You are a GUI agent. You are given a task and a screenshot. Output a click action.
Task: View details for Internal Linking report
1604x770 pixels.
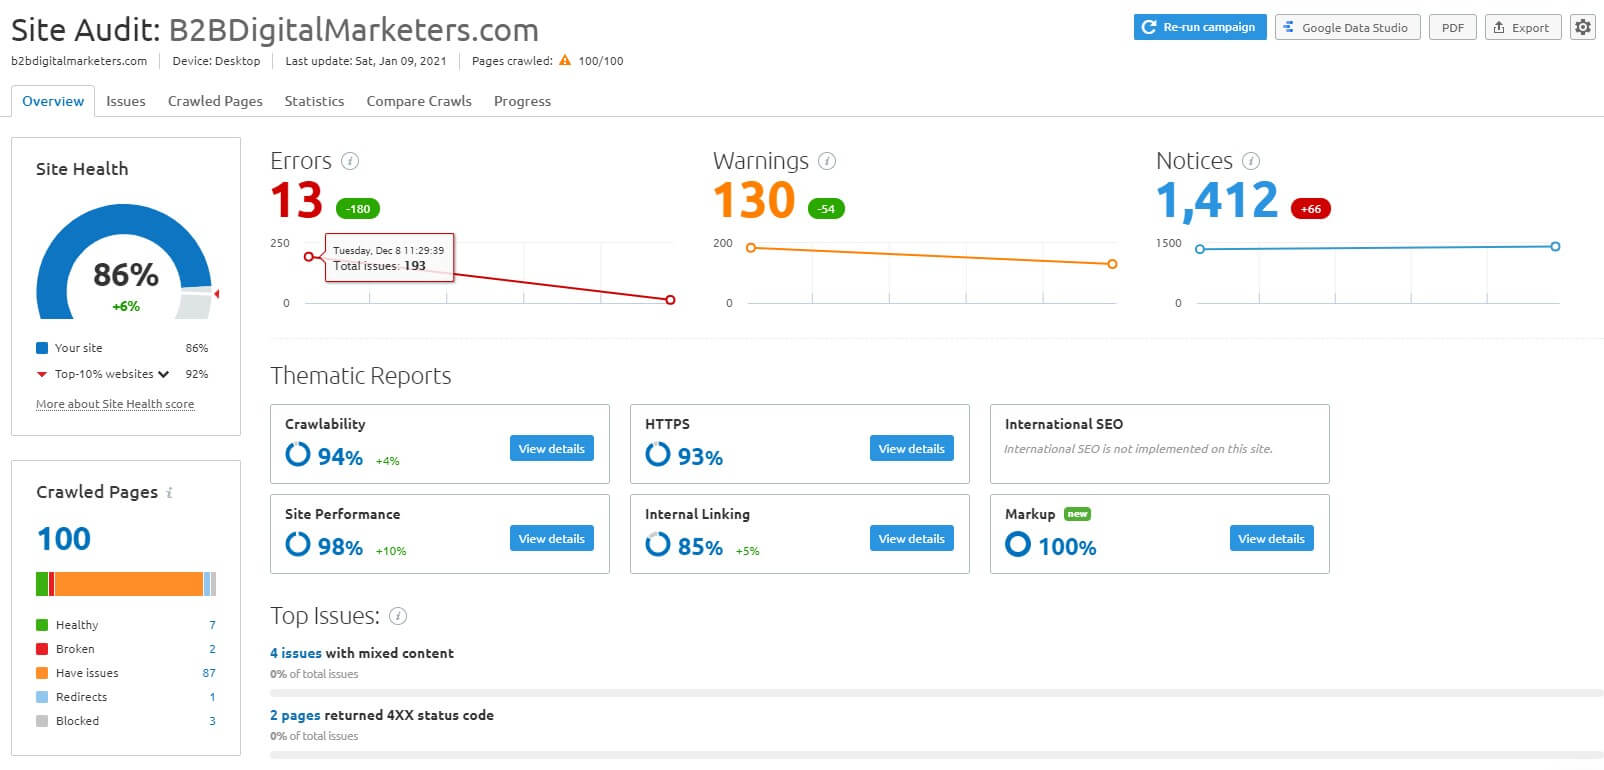pos(911,538)
